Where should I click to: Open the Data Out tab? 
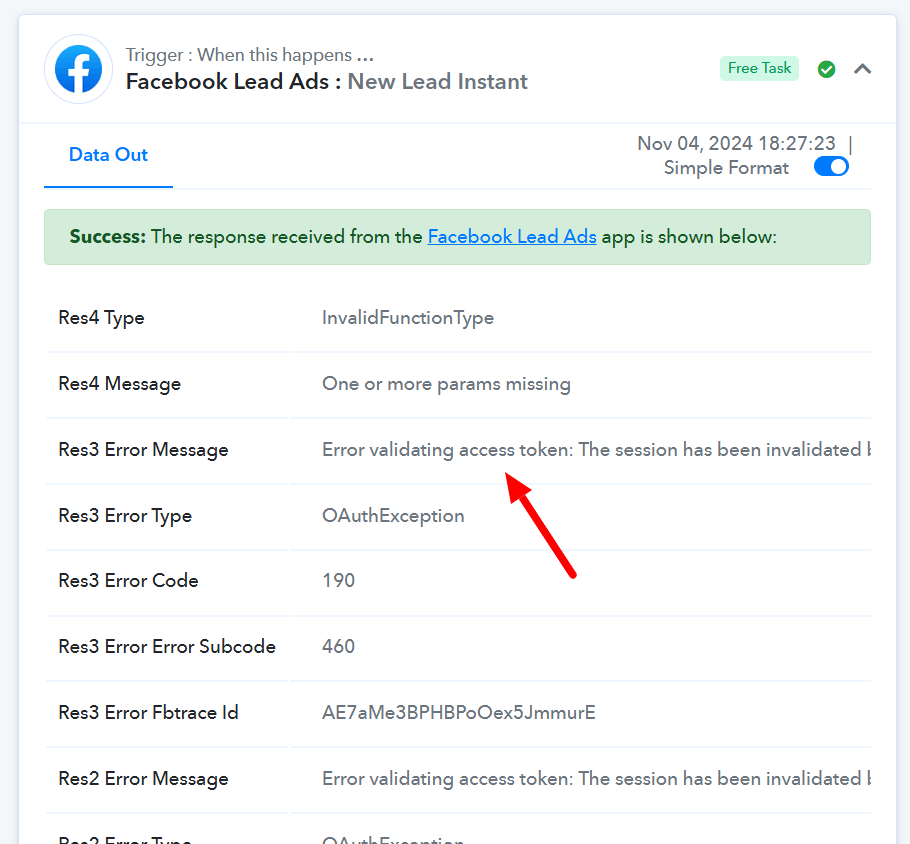click(108, 155)
